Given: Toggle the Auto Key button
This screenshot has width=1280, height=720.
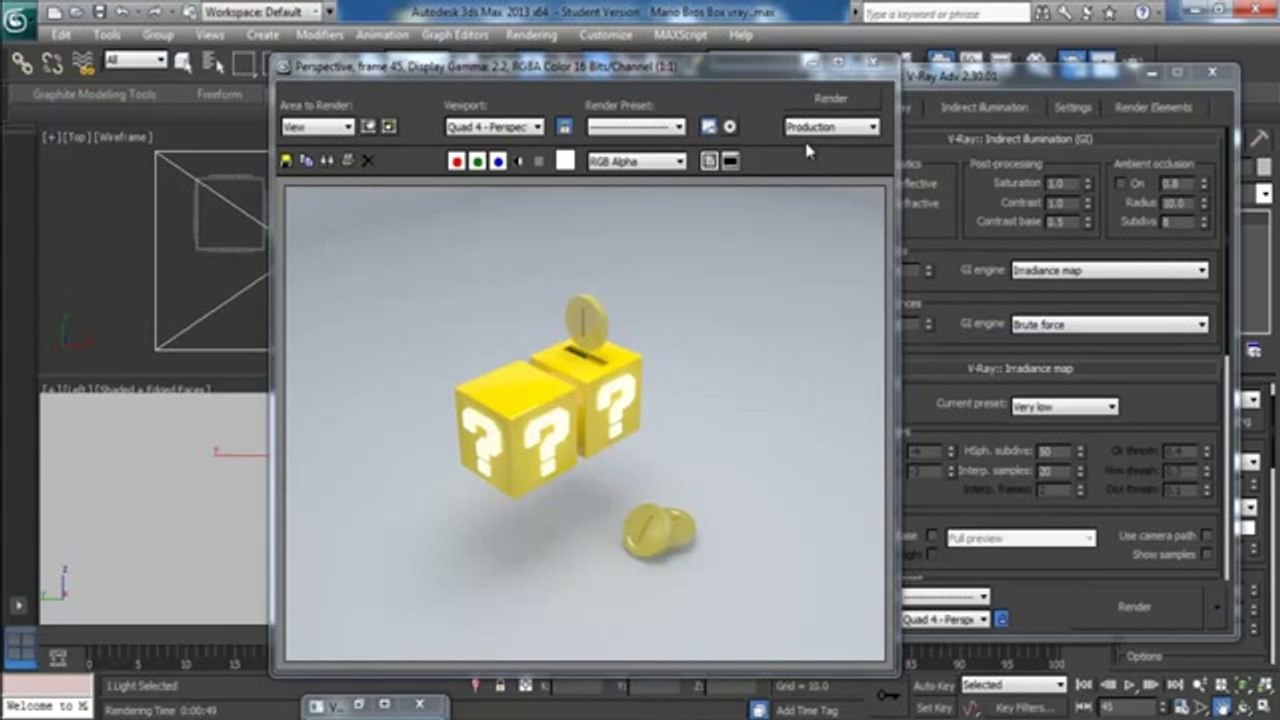Looking at the screenshot, I should [934, 685].
